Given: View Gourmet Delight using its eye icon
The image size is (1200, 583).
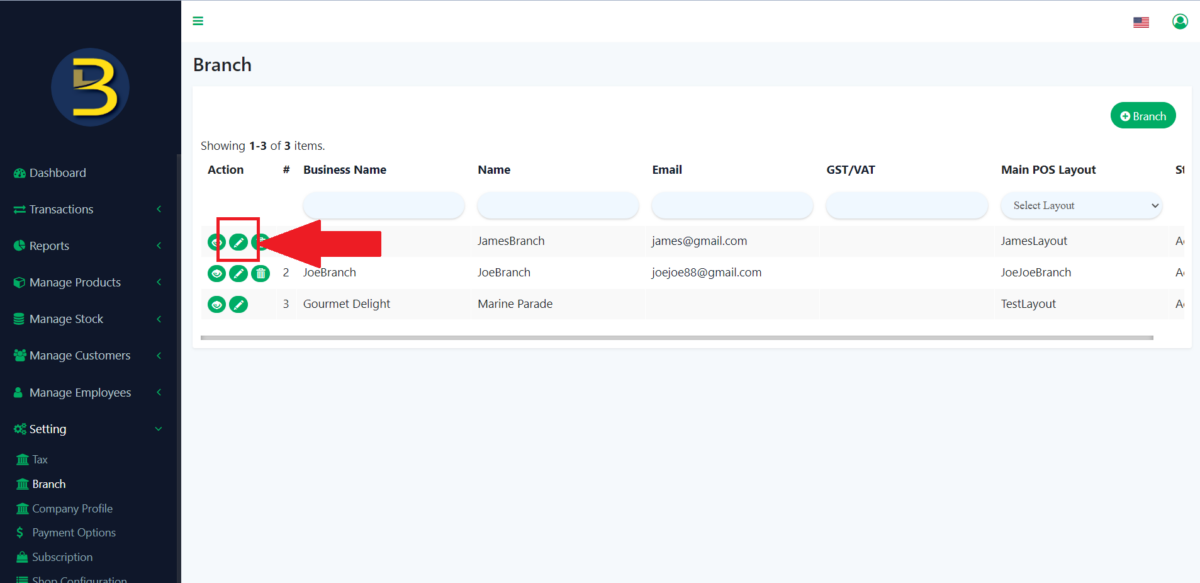Looking at the screenshot, I should 217,303.
